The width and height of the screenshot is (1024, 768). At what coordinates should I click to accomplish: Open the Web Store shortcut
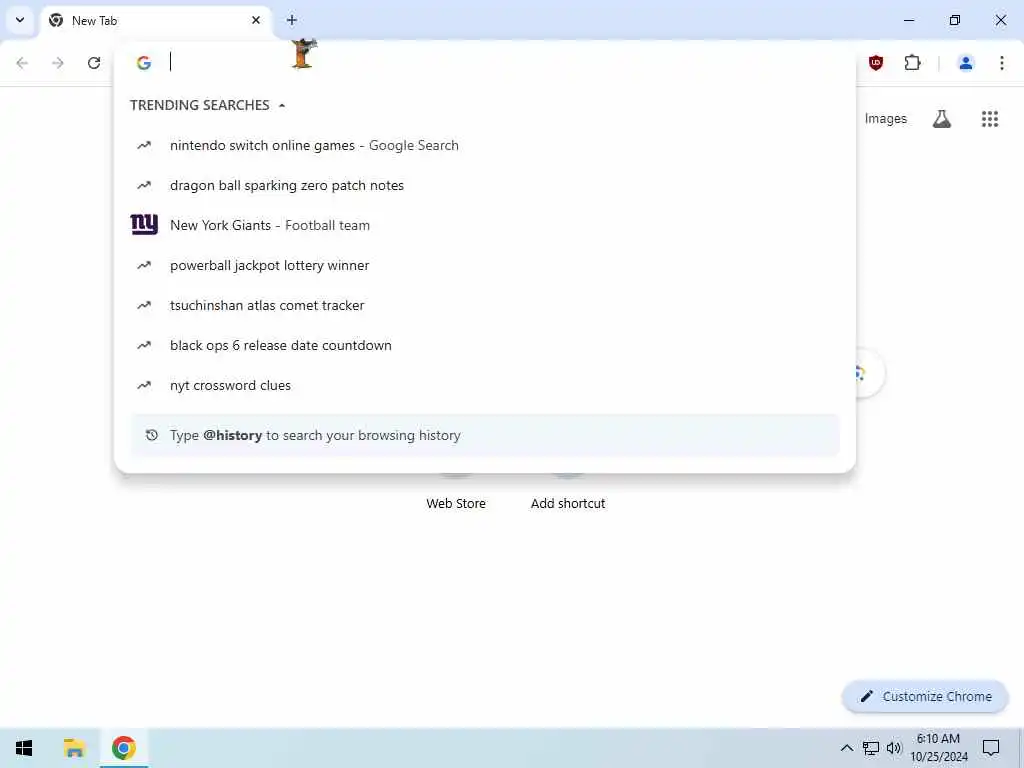456,504
